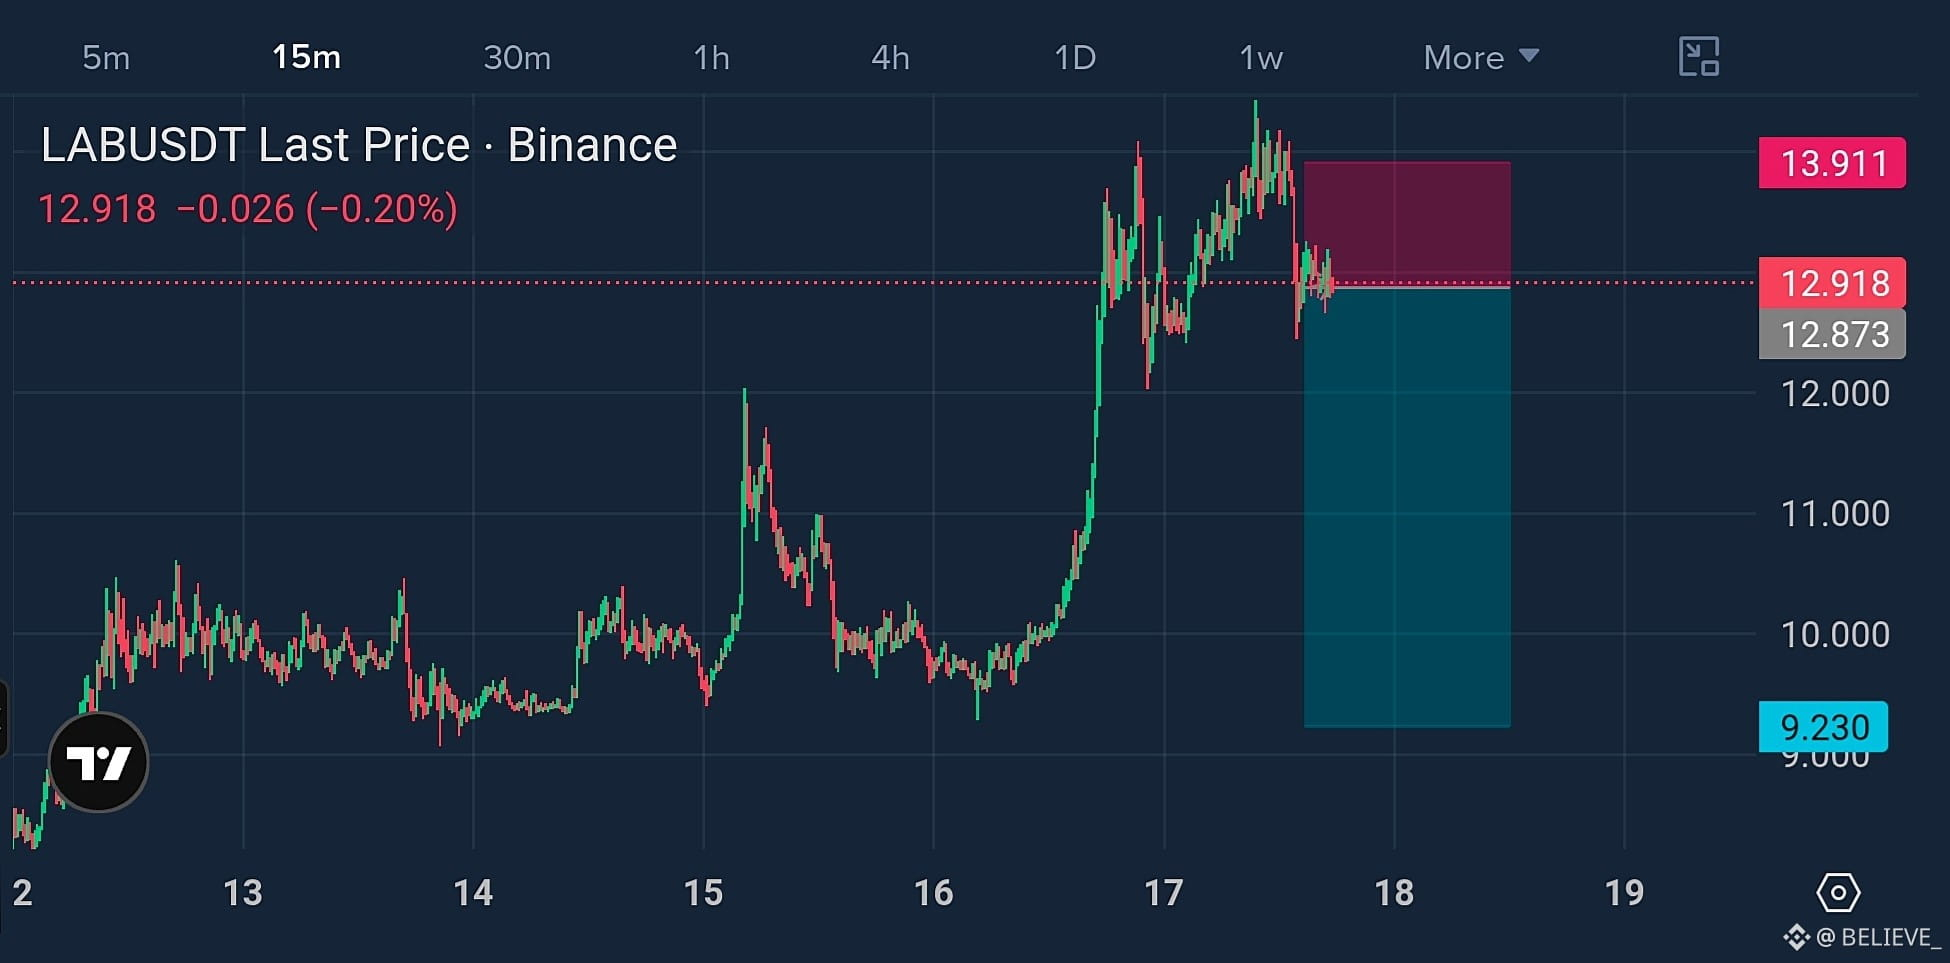Select the red 12.918 current price label

[1833, 283]
